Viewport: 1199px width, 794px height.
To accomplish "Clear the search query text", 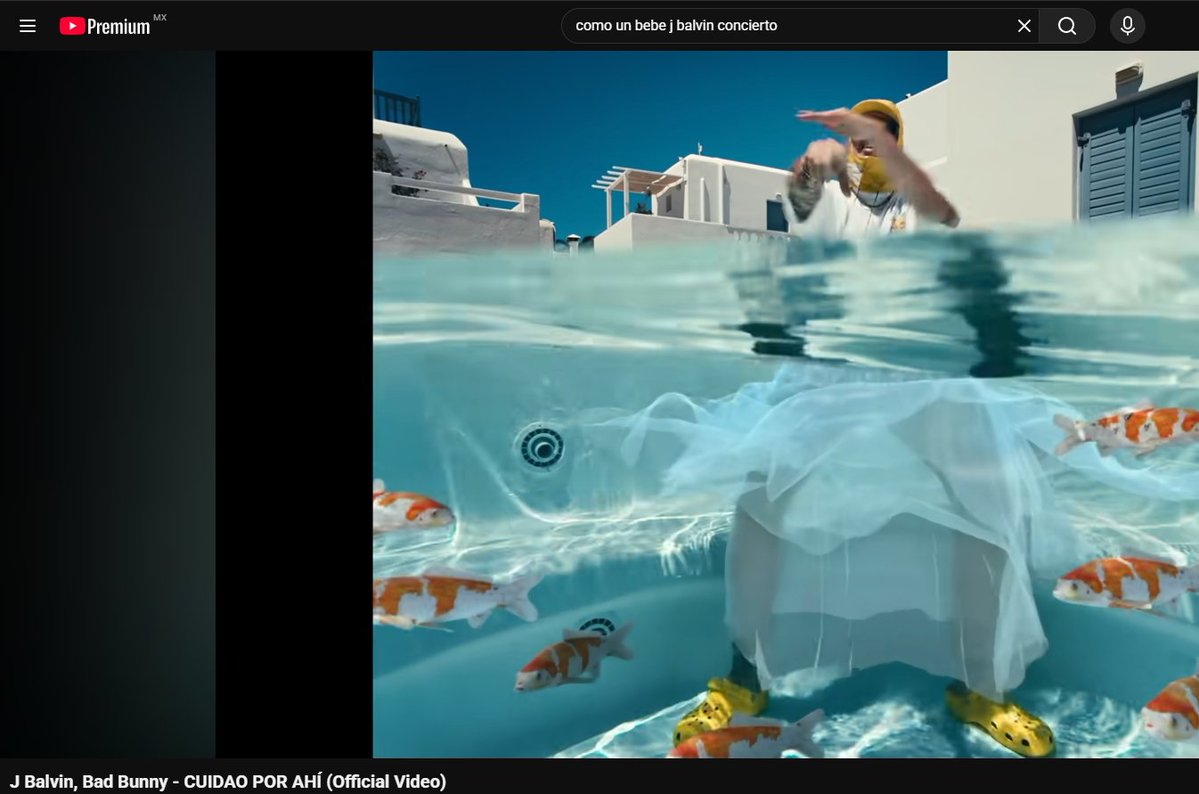I will (1024, 26).
